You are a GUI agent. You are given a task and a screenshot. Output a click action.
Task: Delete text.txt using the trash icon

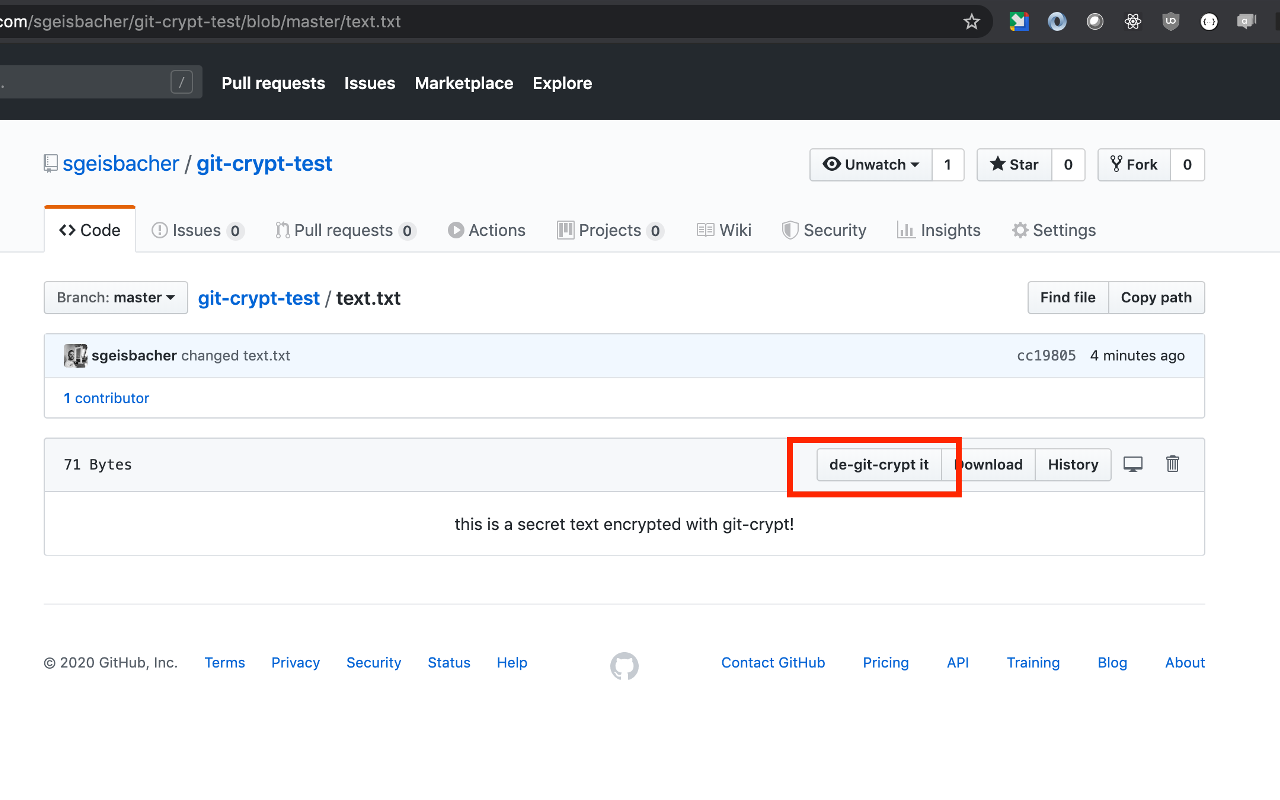(1172, 463)
